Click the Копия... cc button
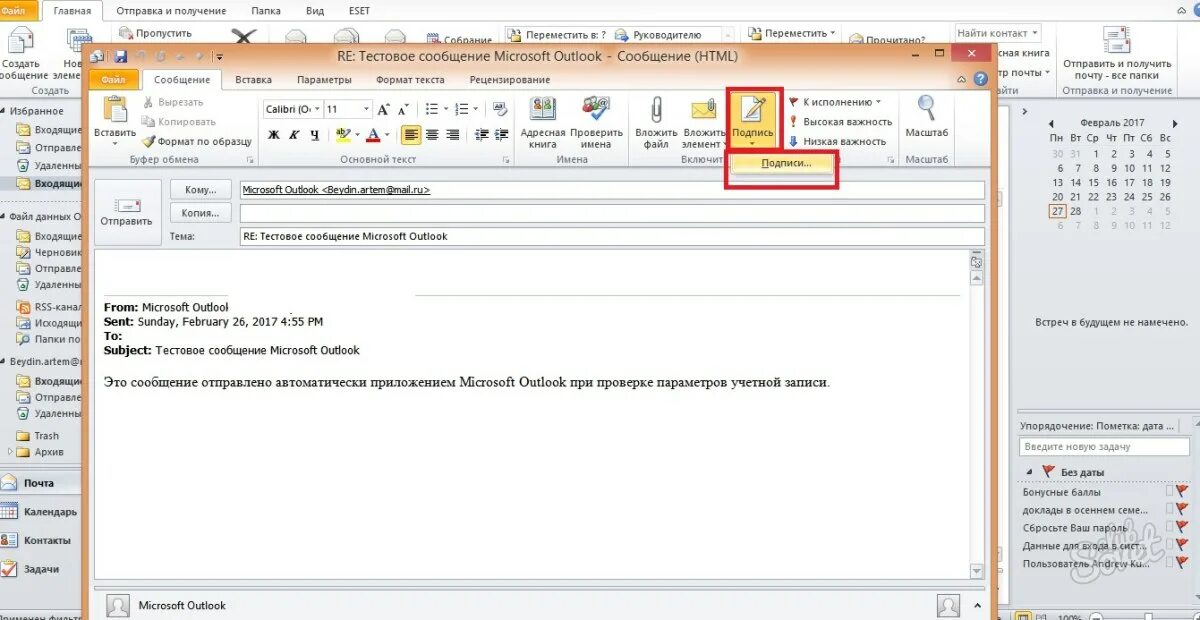The height and width of the screenshot is (620, 1200). click(201, 212)
